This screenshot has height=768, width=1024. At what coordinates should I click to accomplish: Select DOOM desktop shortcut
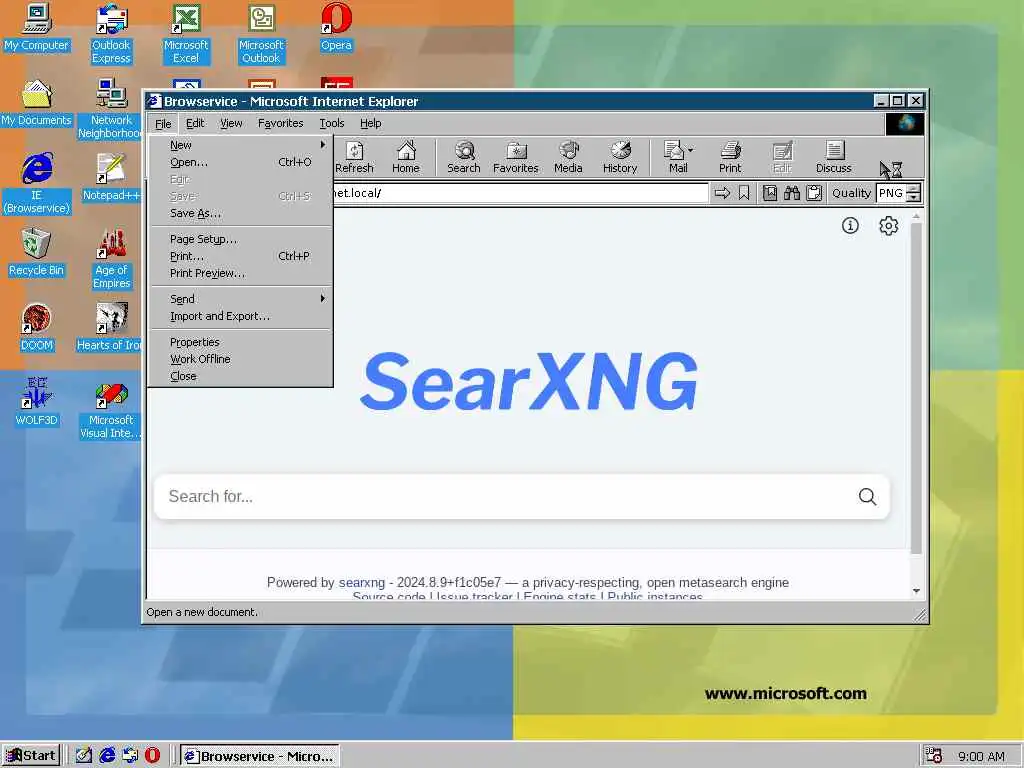click(36, 328)
